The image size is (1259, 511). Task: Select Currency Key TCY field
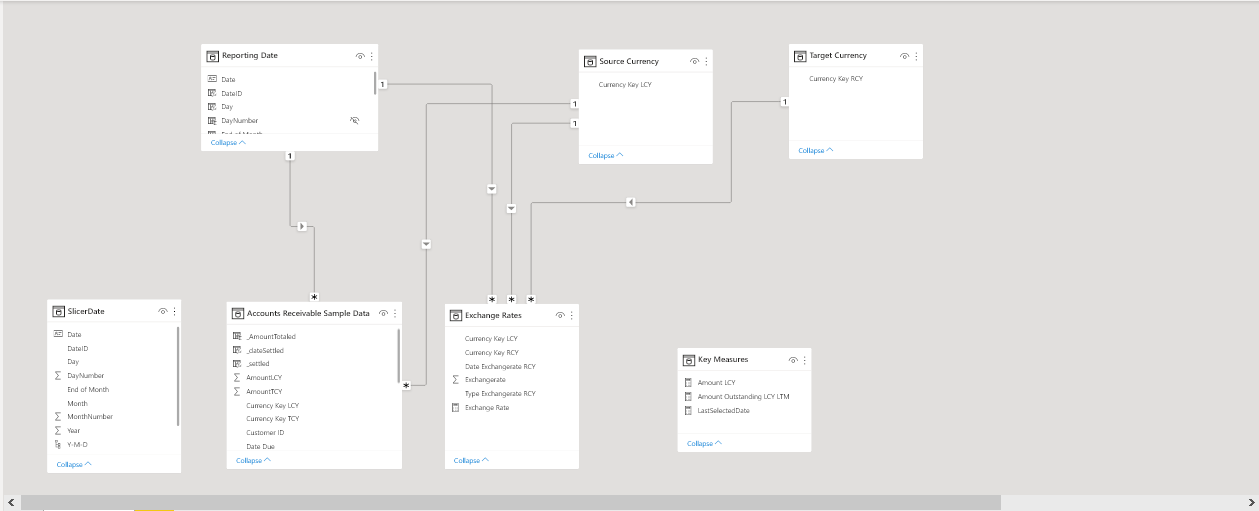tap(272, 418)
